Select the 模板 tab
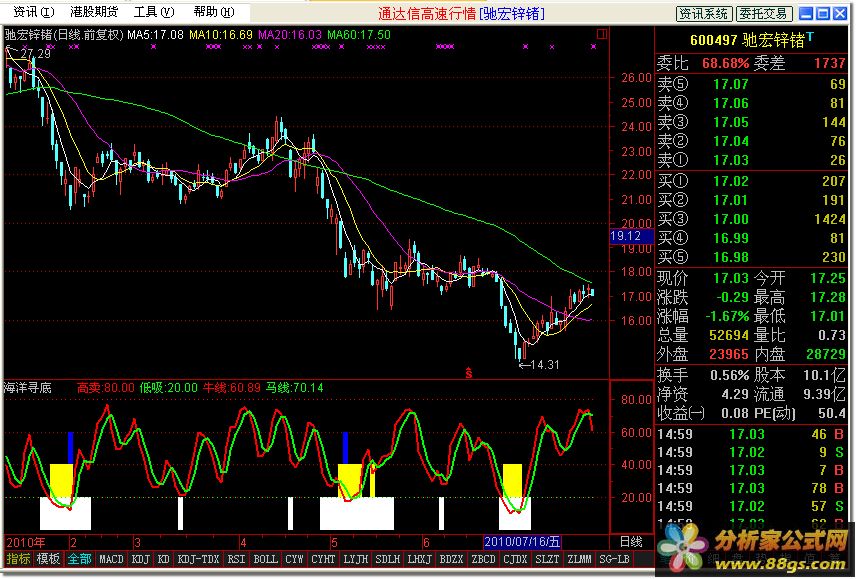Image resolution: width=857 pixels, height=579 pixels. [48, 559]
